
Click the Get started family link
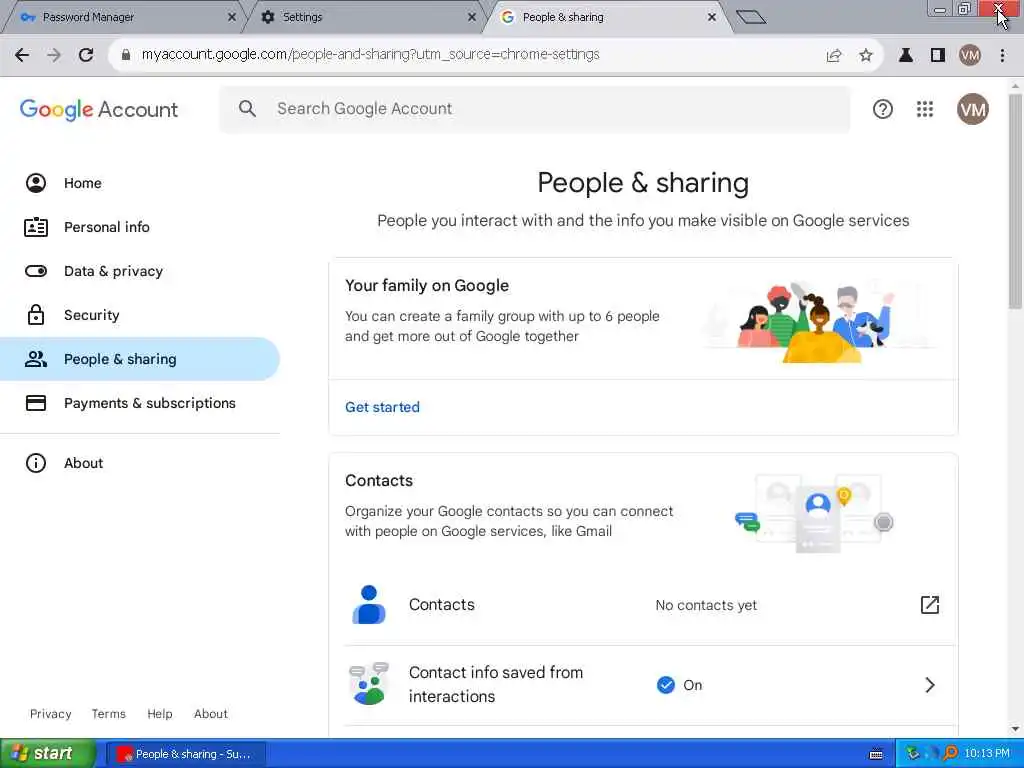[x=382, y=407]
